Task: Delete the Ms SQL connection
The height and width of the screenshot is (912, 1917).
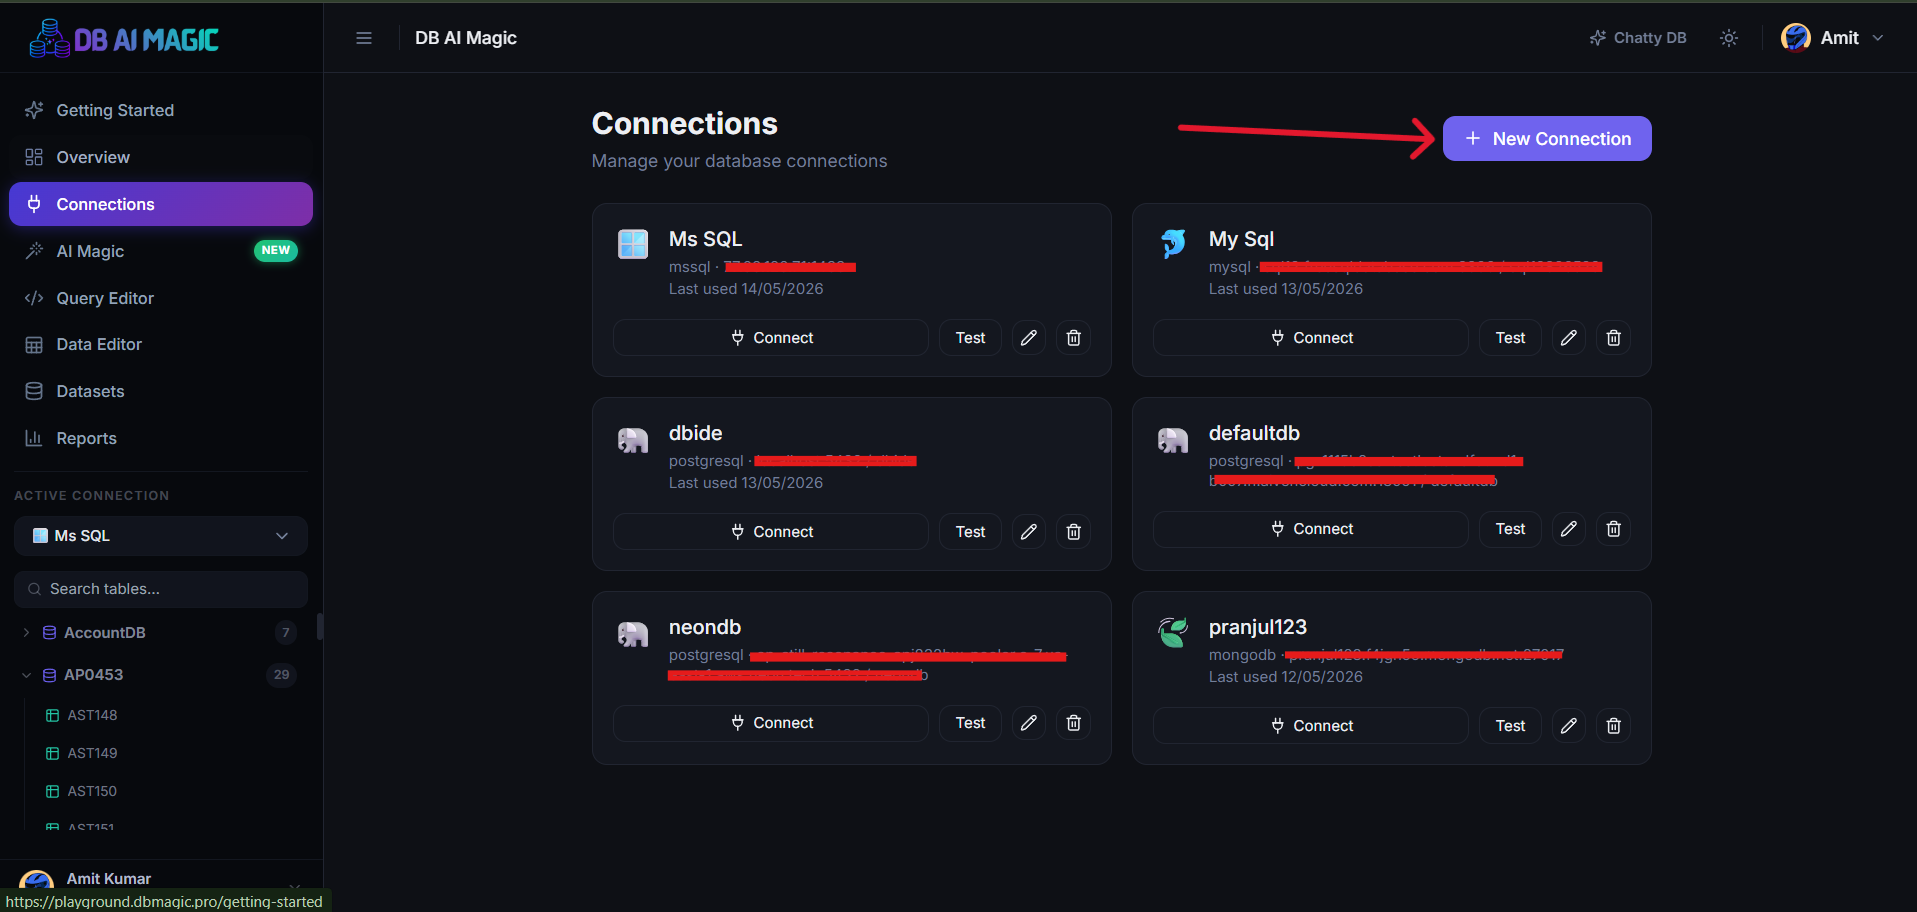Action: point(1073,338)
